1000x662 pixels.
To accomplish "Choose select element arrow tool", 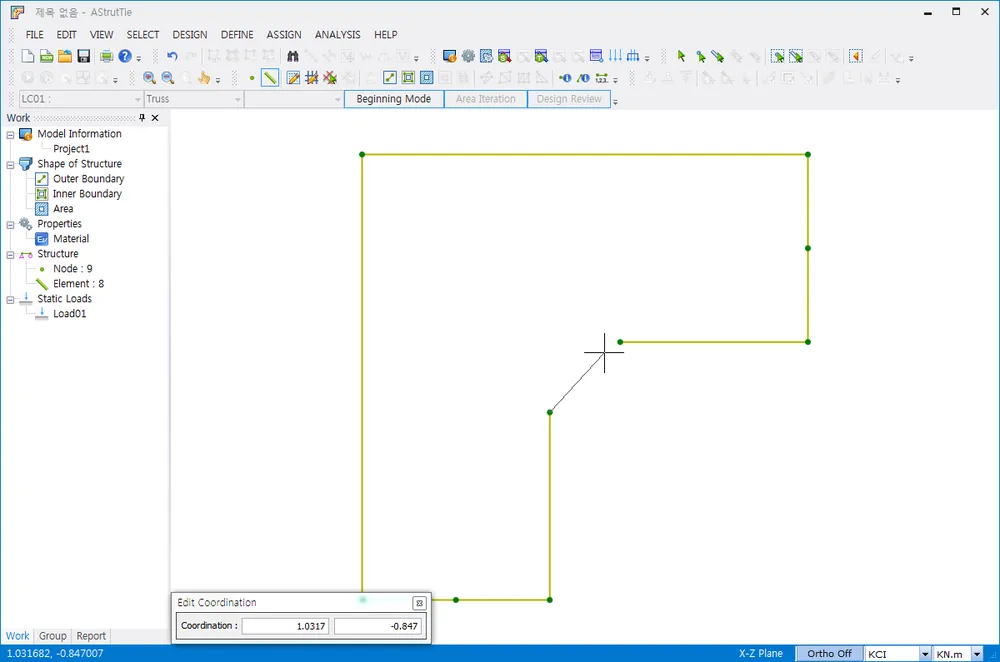I will [718, 57].
